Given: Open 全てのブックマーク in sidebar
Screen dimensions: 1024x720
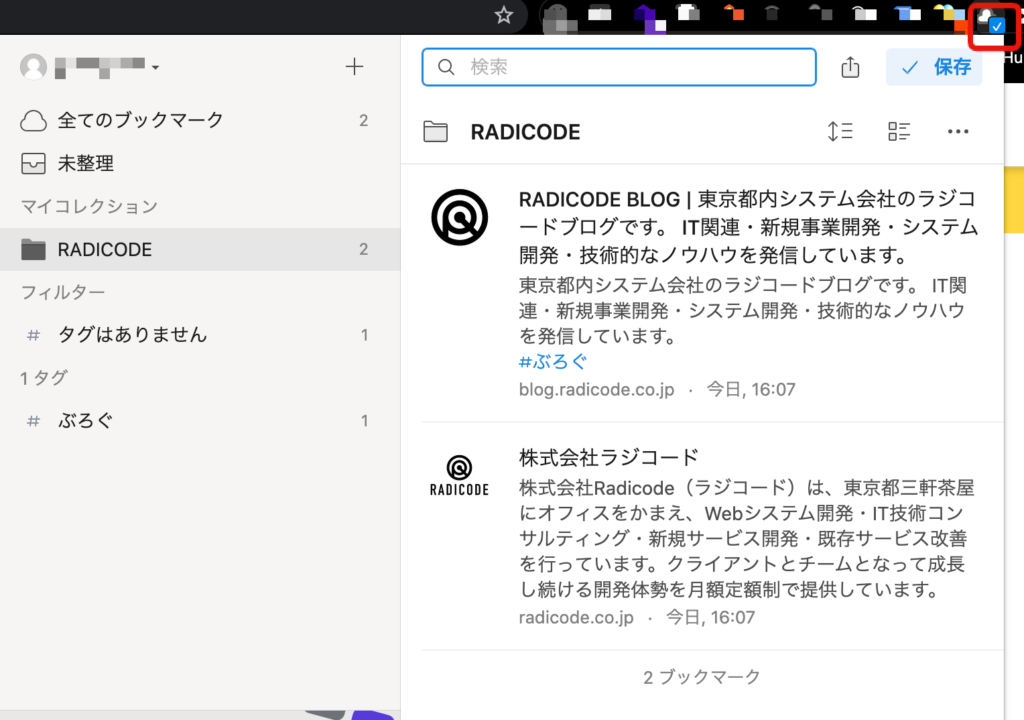Looking at the screenshot, I should click(x=200, y=120).
